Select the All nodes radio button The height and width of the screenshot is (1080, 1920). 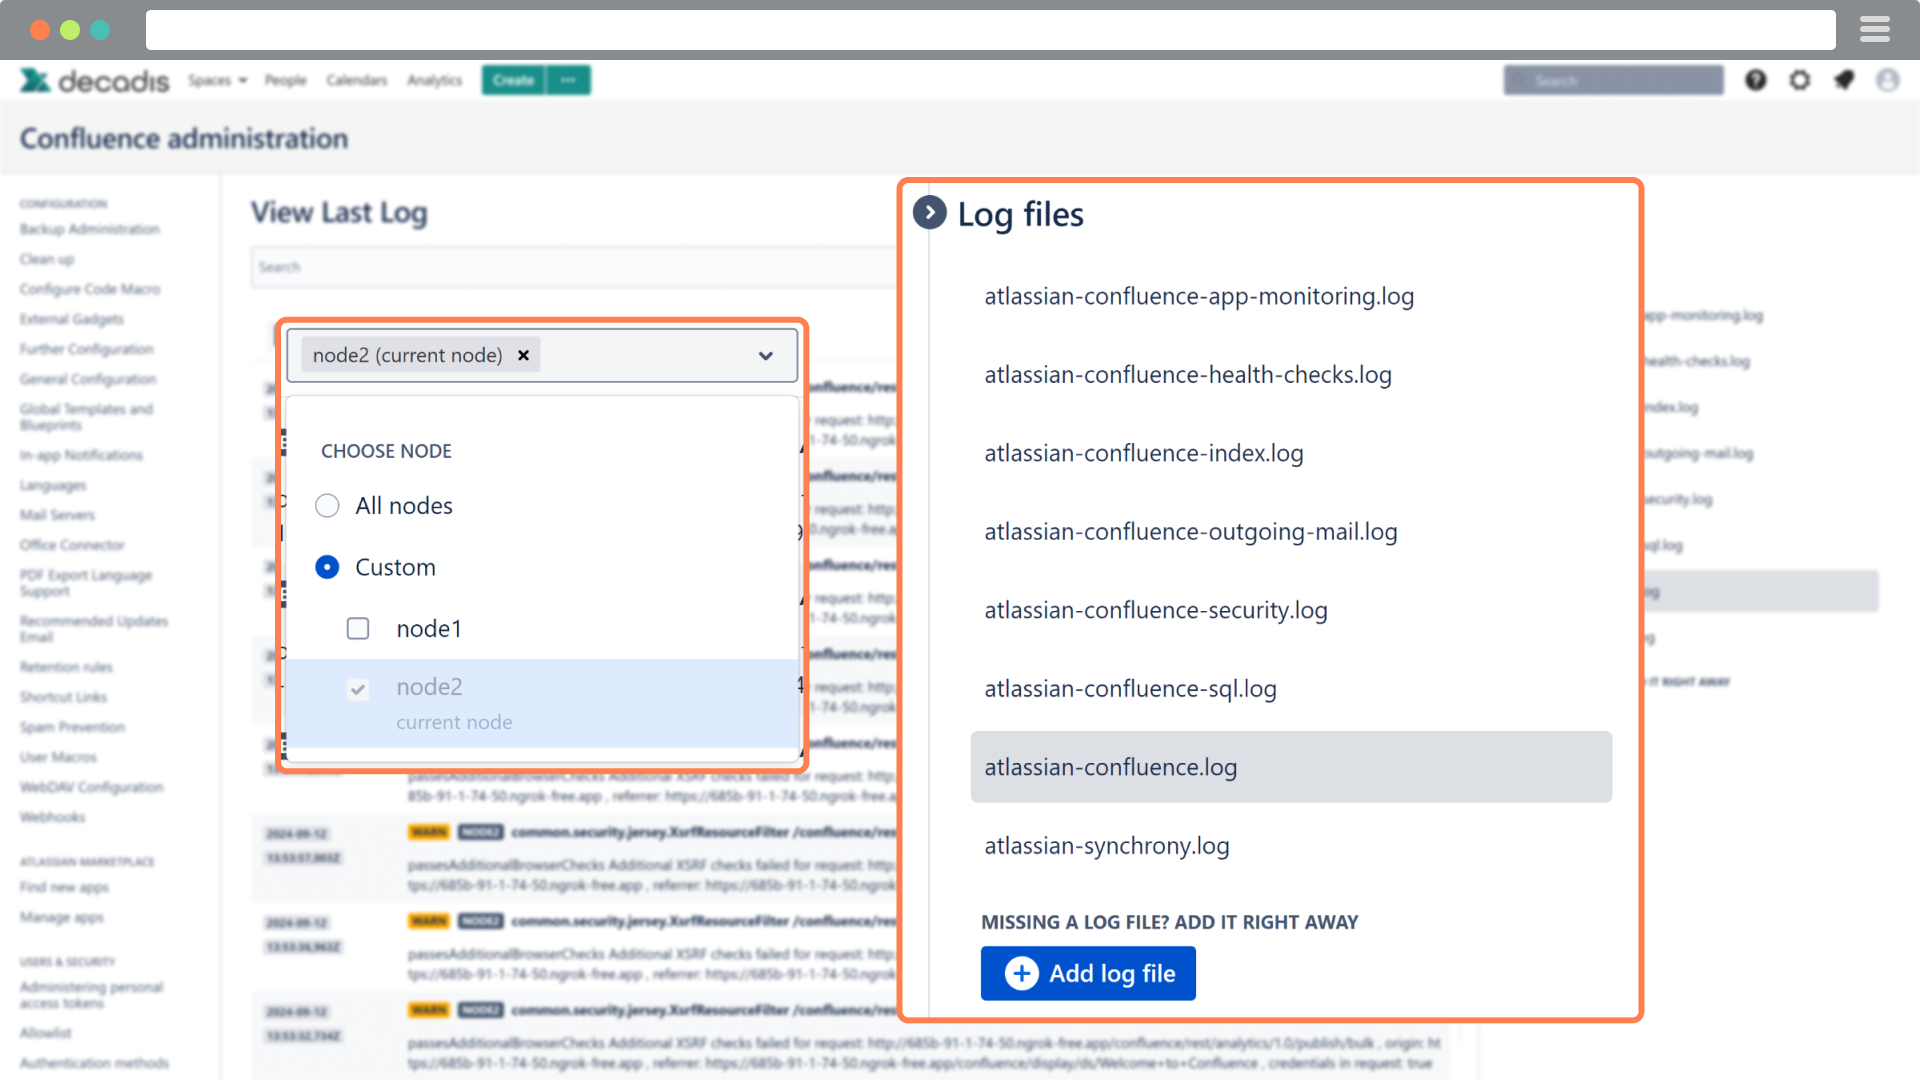coord(327,505)
